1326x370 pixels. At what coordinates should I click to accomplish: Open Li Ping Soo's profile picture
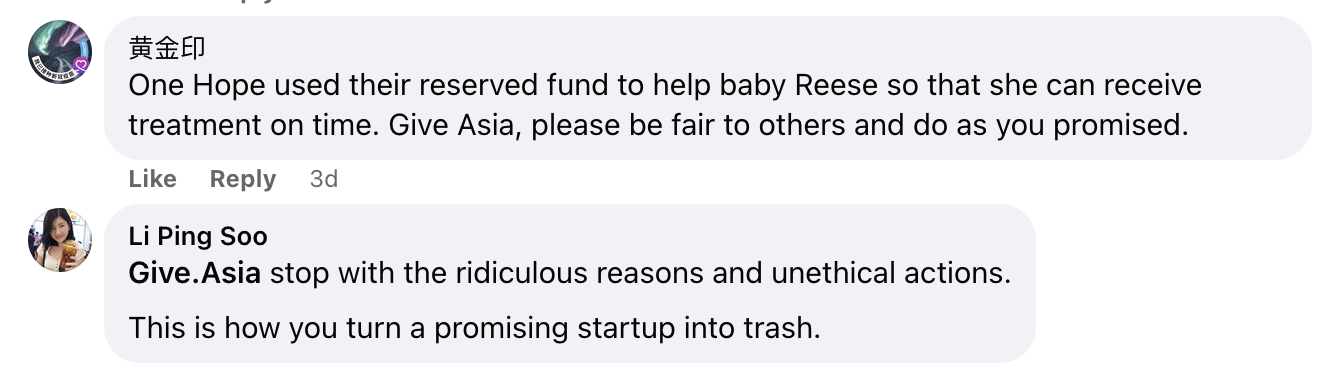coord(60,240)
